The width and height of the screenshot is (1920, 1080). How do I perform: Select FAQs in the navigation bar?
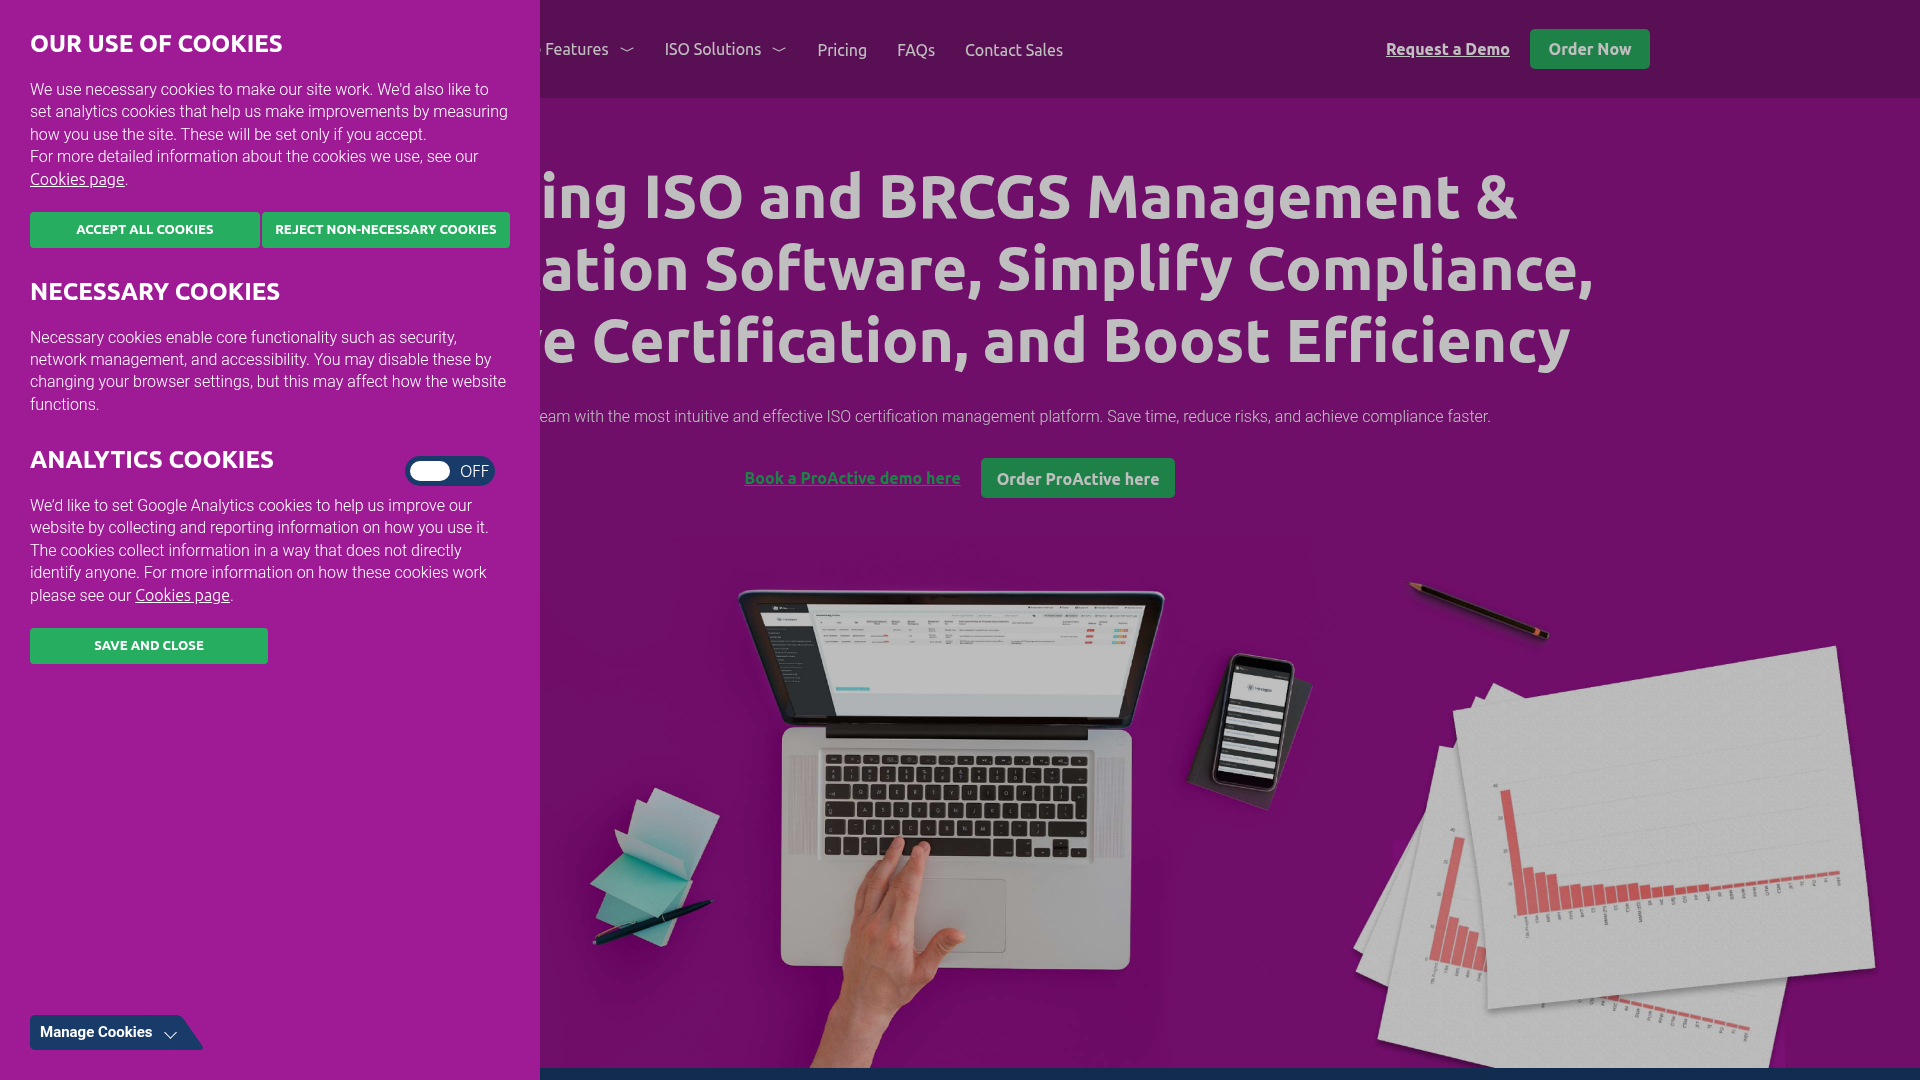[x=915, y=50]
